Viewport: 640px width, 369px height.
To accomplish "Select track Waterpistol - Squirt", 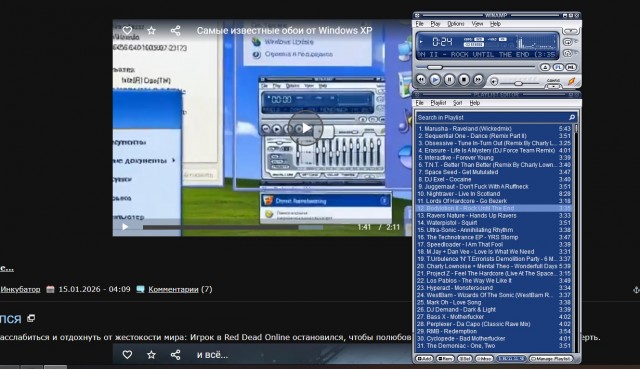I will pyautogui.click(x=493, y=223).
